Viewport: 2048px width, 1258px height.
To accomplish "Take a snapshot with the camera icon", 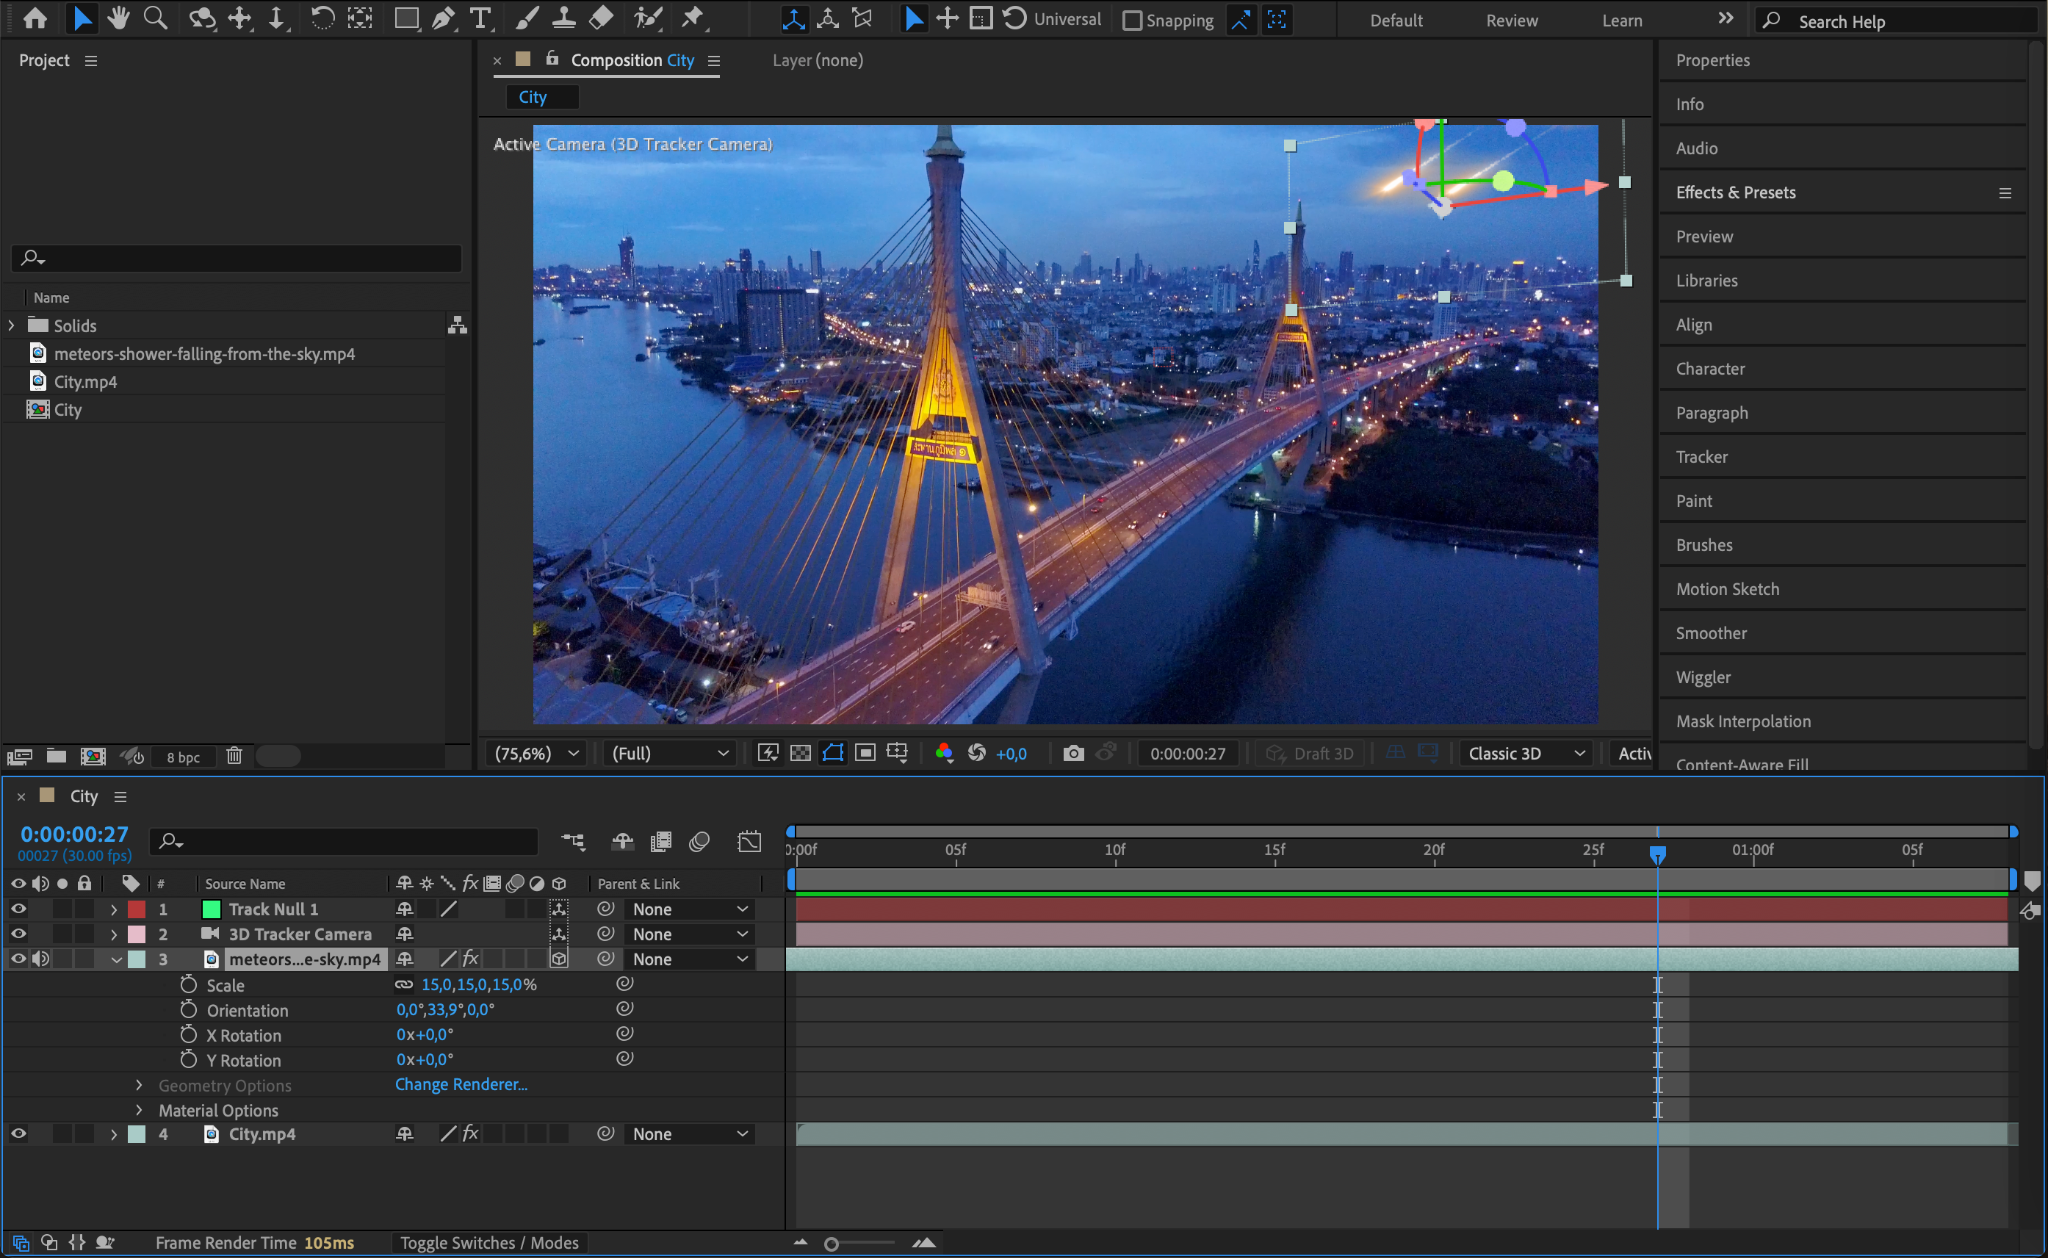I will tap(1073, 753).
